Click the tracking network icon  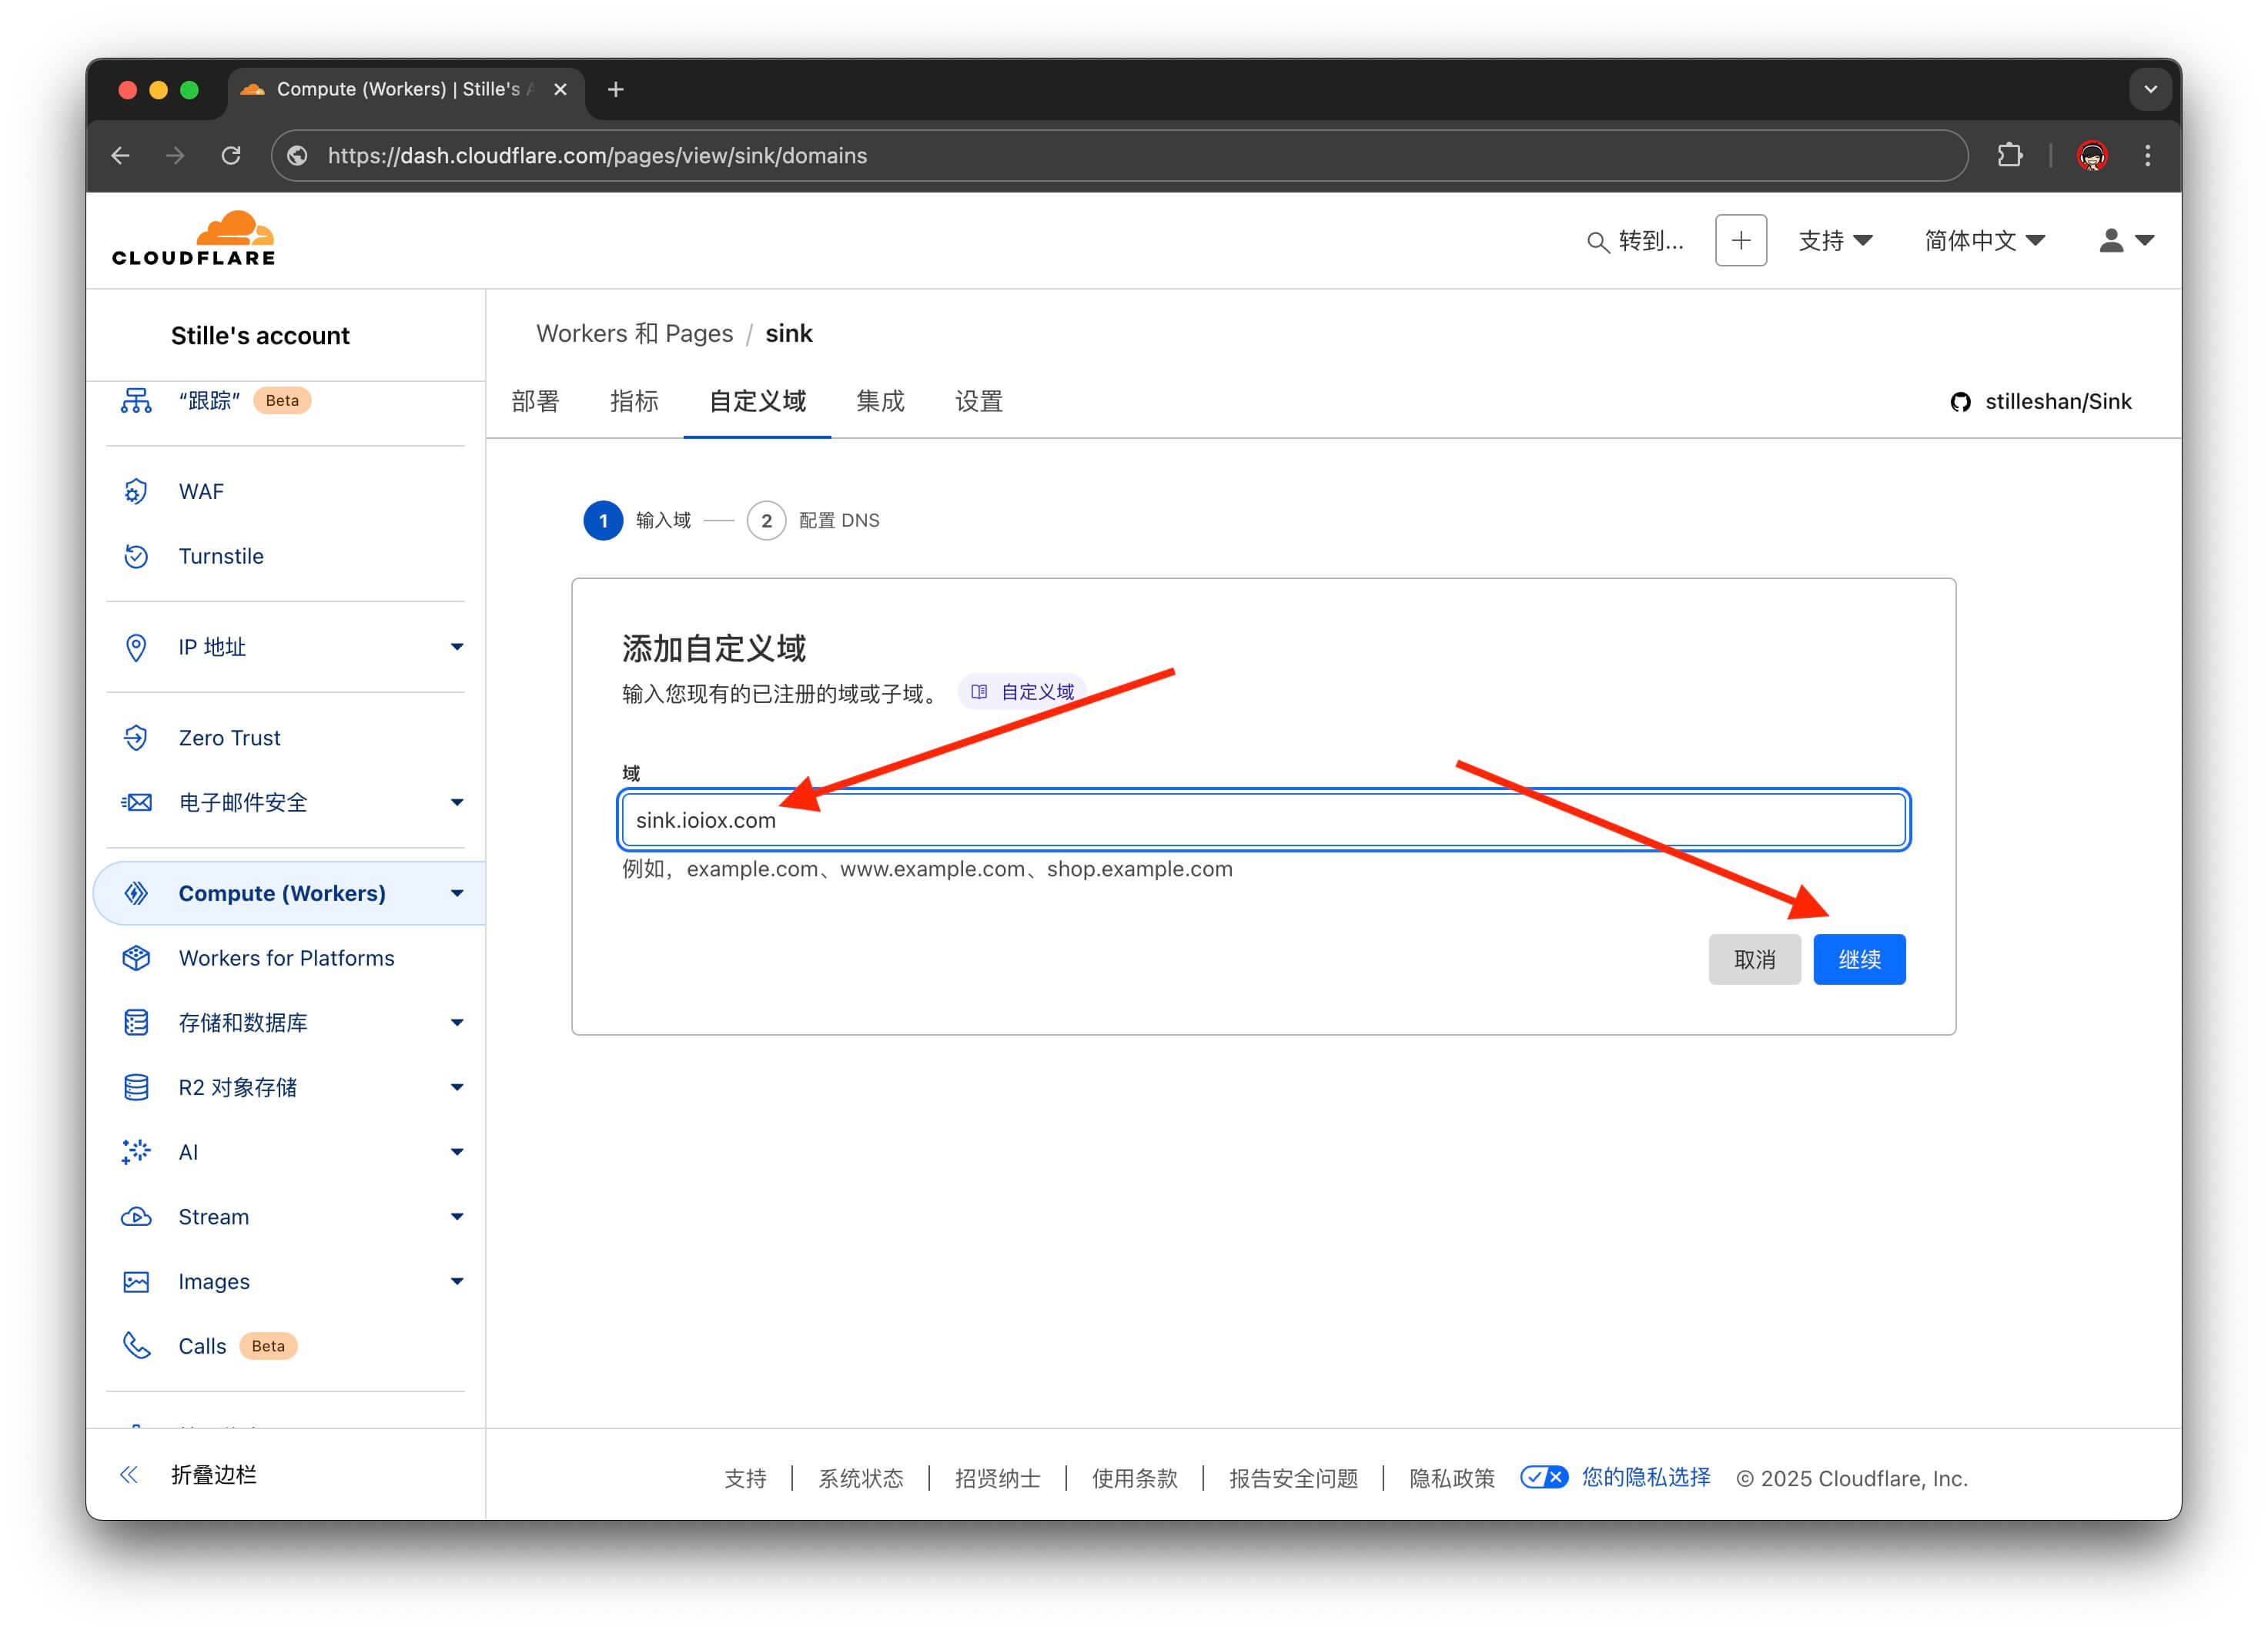[x=136, y=400]
